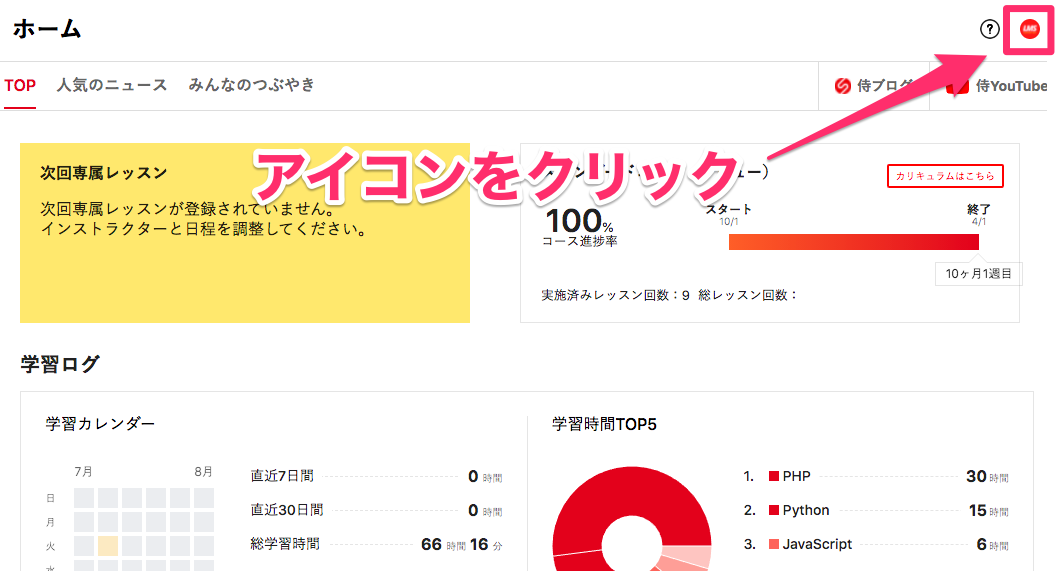The width and height of the screenshot is (1055, 571).
Task: Click the 総学習時間 row
Action: pyautogui.click(x=375, y=544)
